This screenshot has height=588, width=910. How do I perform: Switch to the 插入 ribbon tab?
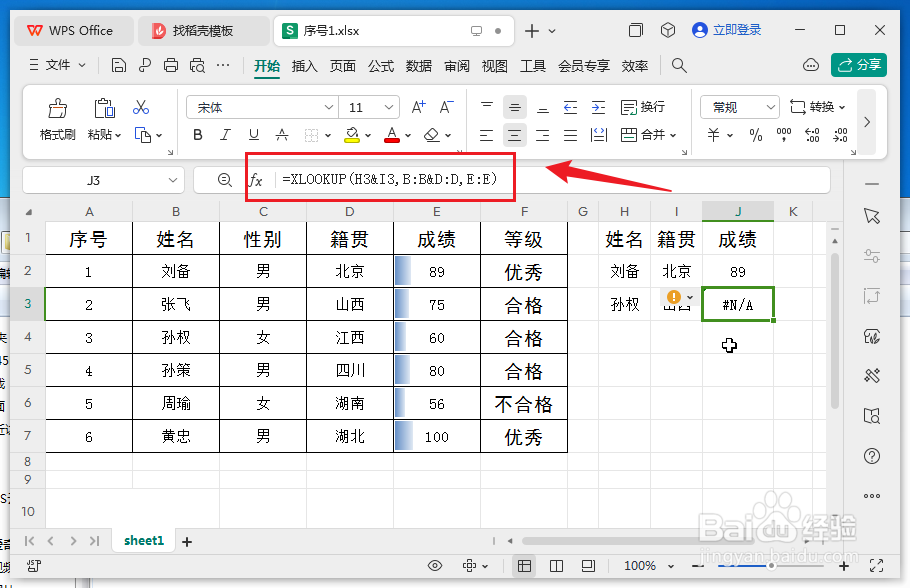point(304,67)
